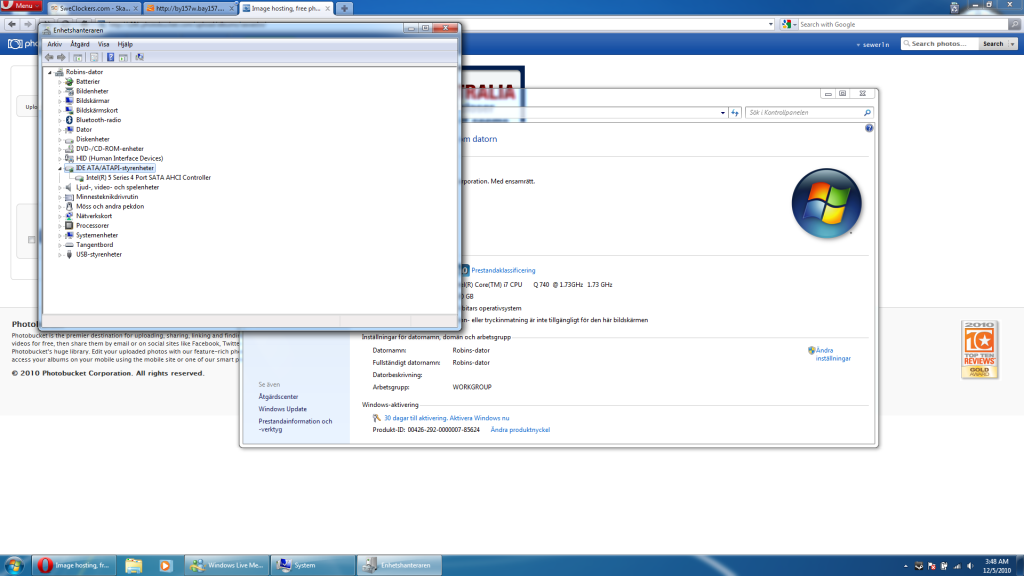Open the Åtgärd menu
Screen dimensions: 1024x576
tap(80, 44)
